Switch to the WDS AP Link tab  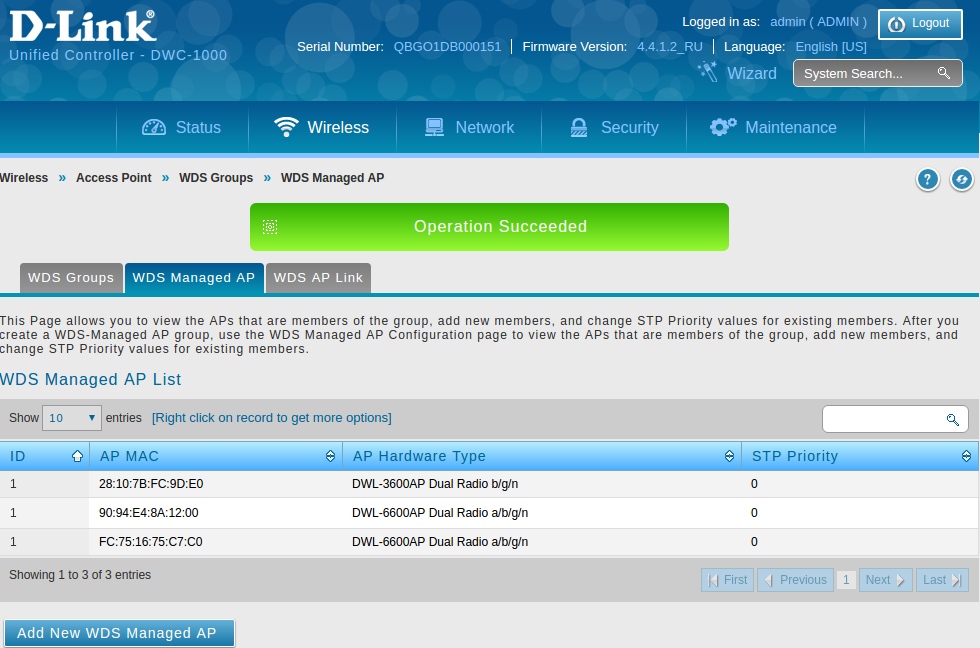pos(318,278)
